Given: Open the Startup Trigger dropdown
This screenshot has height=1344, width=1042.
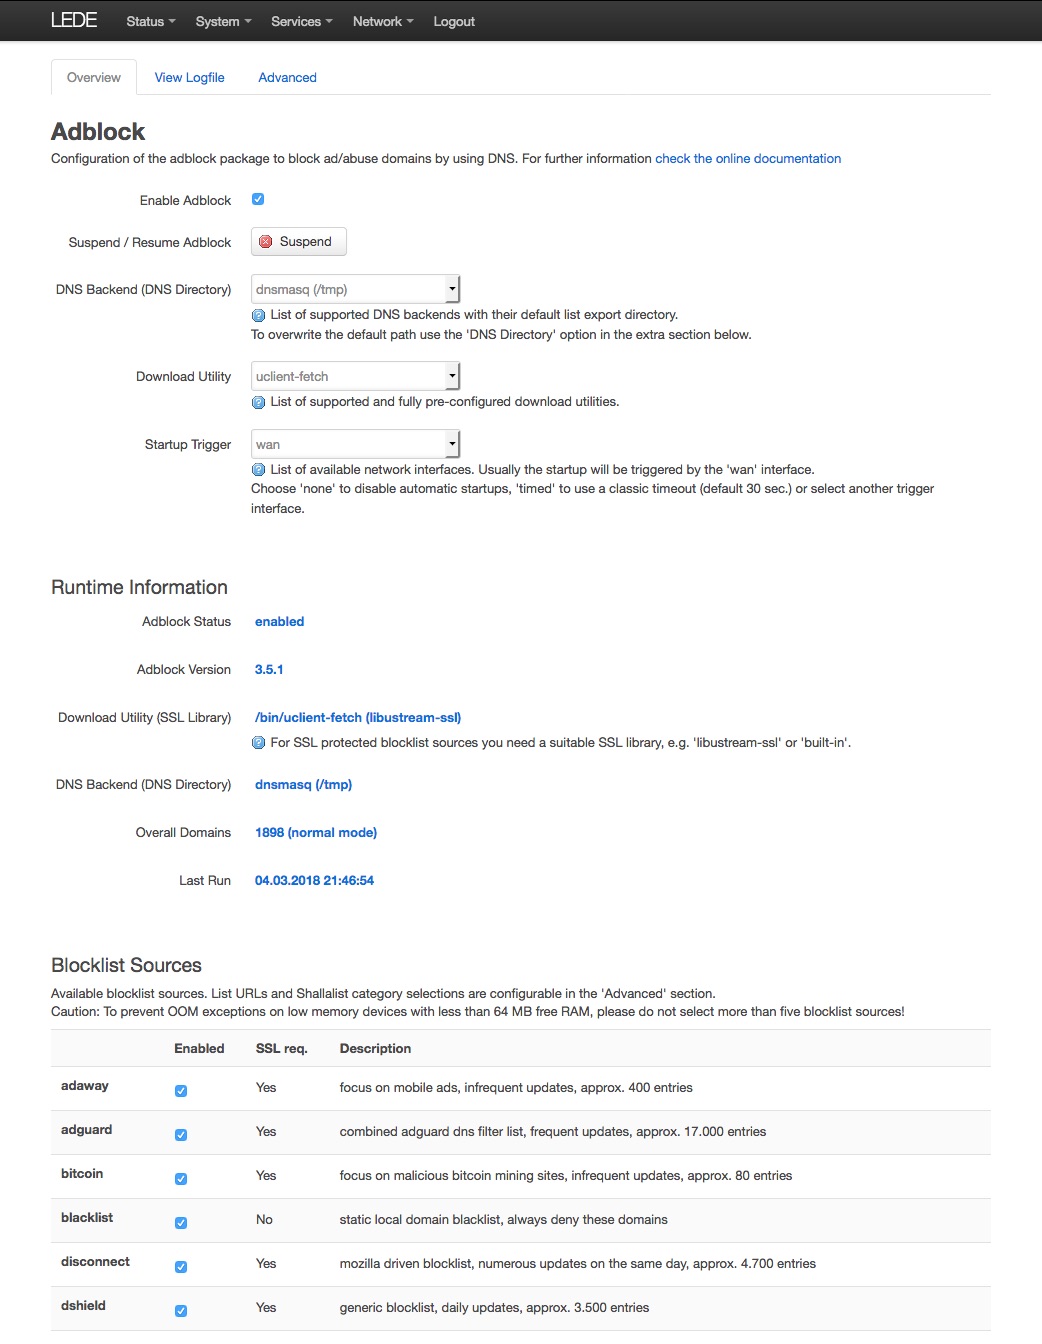Looking at the screenshot, I should click(x=355, y=444).
